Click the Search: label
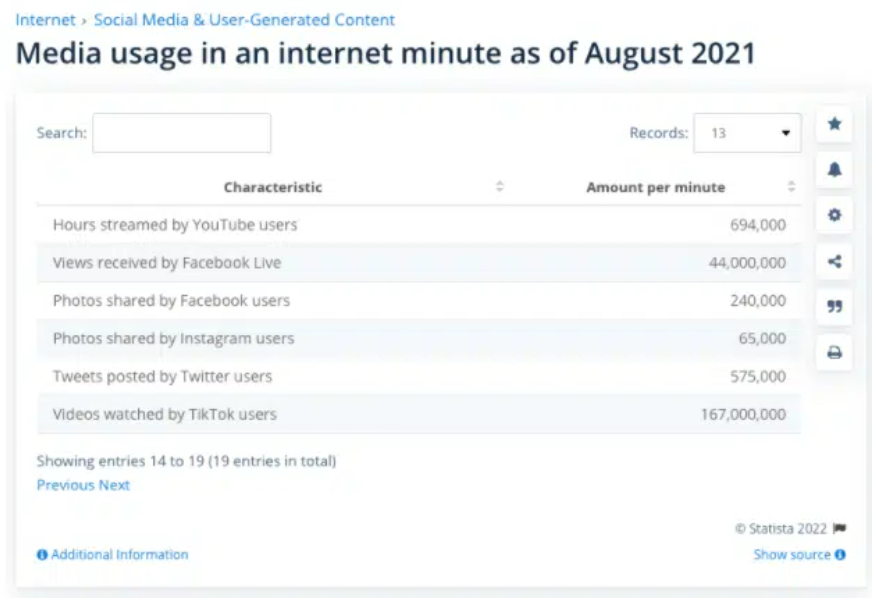This screenshot has height=602, width=876. (61, 133)
